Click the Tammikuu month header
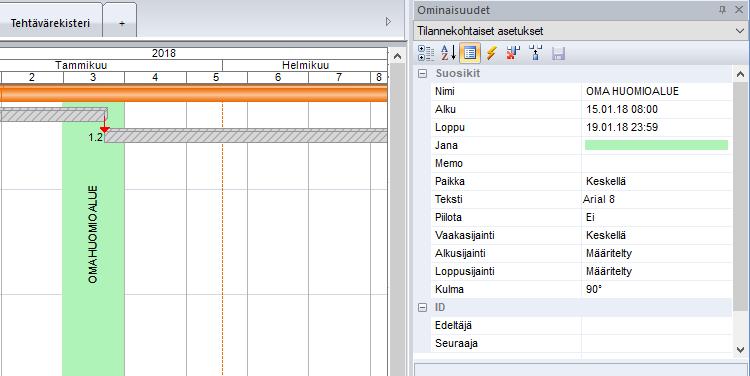750x376 pixels. pos(81,65)
